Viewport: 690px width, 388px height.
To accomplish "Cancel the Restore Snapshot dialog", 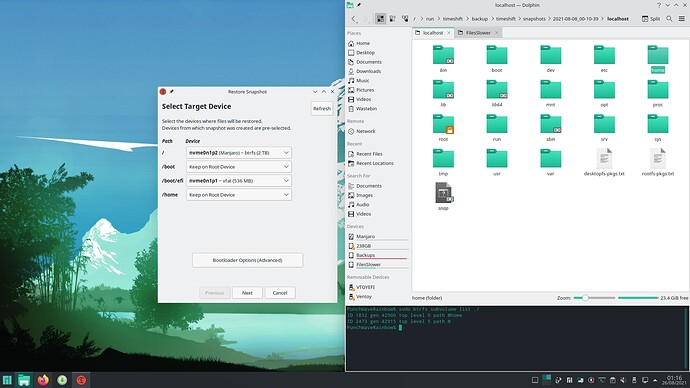I will pos(280,293).
